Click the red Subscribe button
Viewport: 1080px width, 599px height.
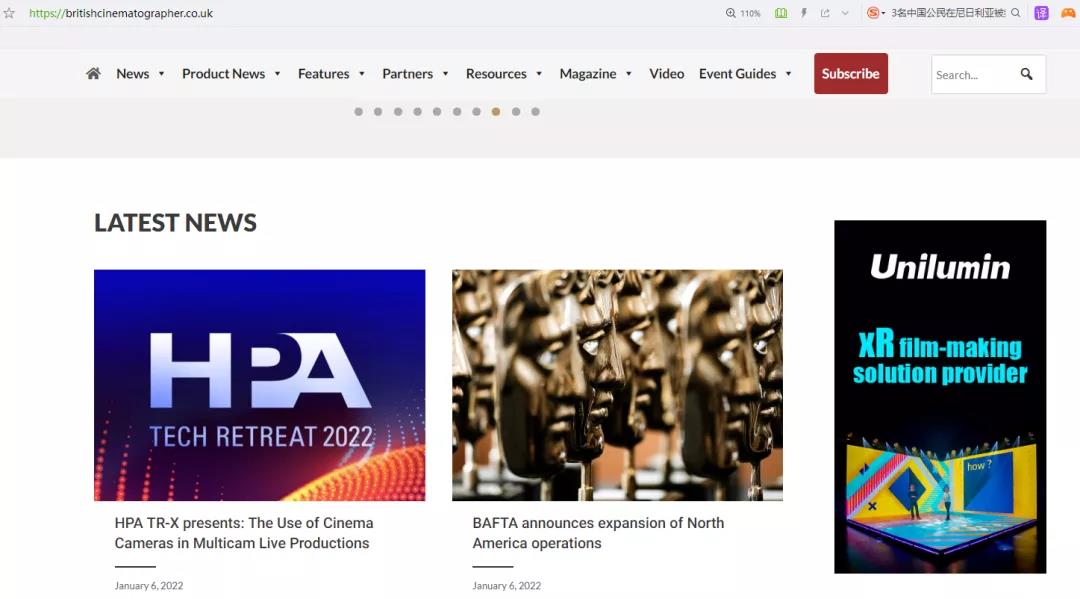click(x=850, y=74)
